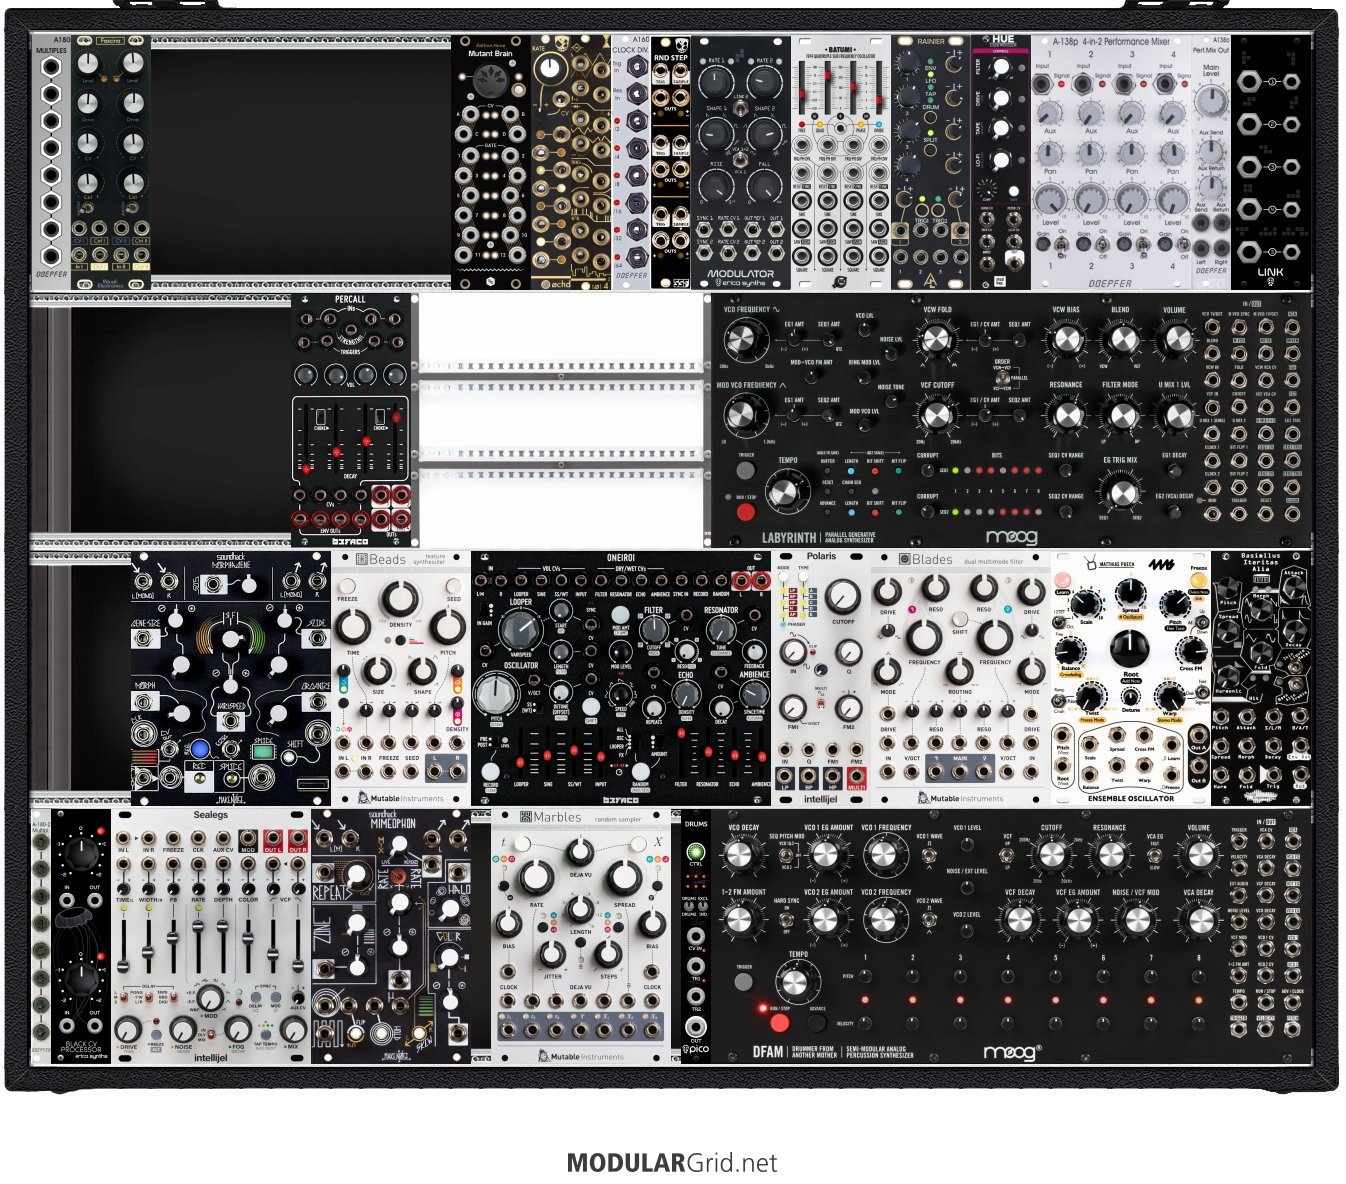This screenshot has width=1346, height=1184.
Task: Click the Input volume slider on Oneiroi
Action: click(x=603, y=752)
